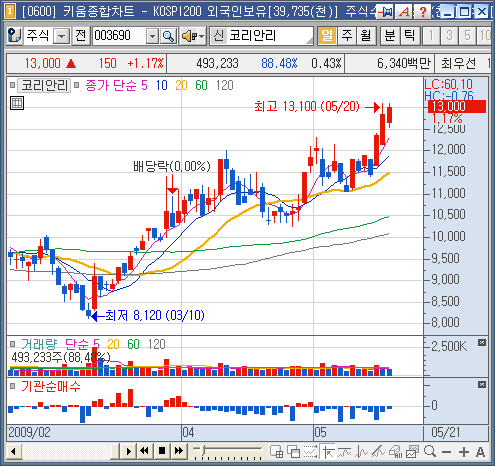Click the overlapping windows icon
The width and height of the screenshot is (495, 466).
[x=294, y=452]
